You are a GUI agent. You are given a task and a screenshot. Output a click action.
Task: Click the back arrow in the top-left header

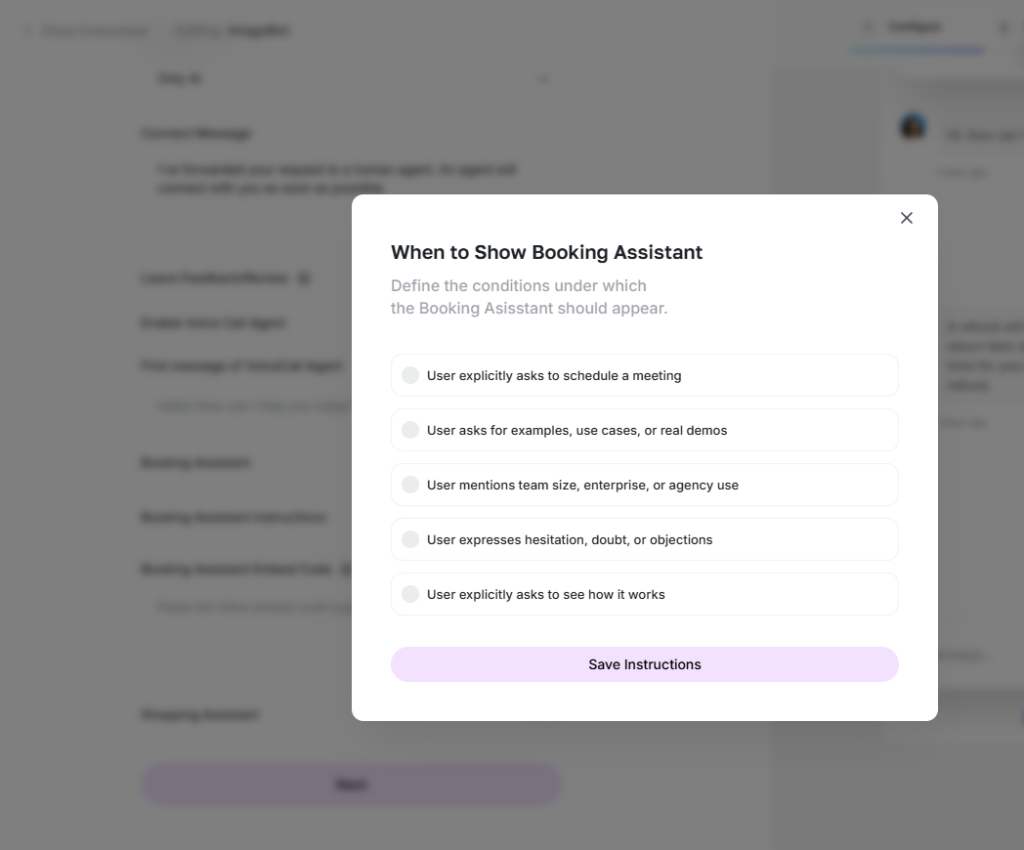click(x=27, y=31)
